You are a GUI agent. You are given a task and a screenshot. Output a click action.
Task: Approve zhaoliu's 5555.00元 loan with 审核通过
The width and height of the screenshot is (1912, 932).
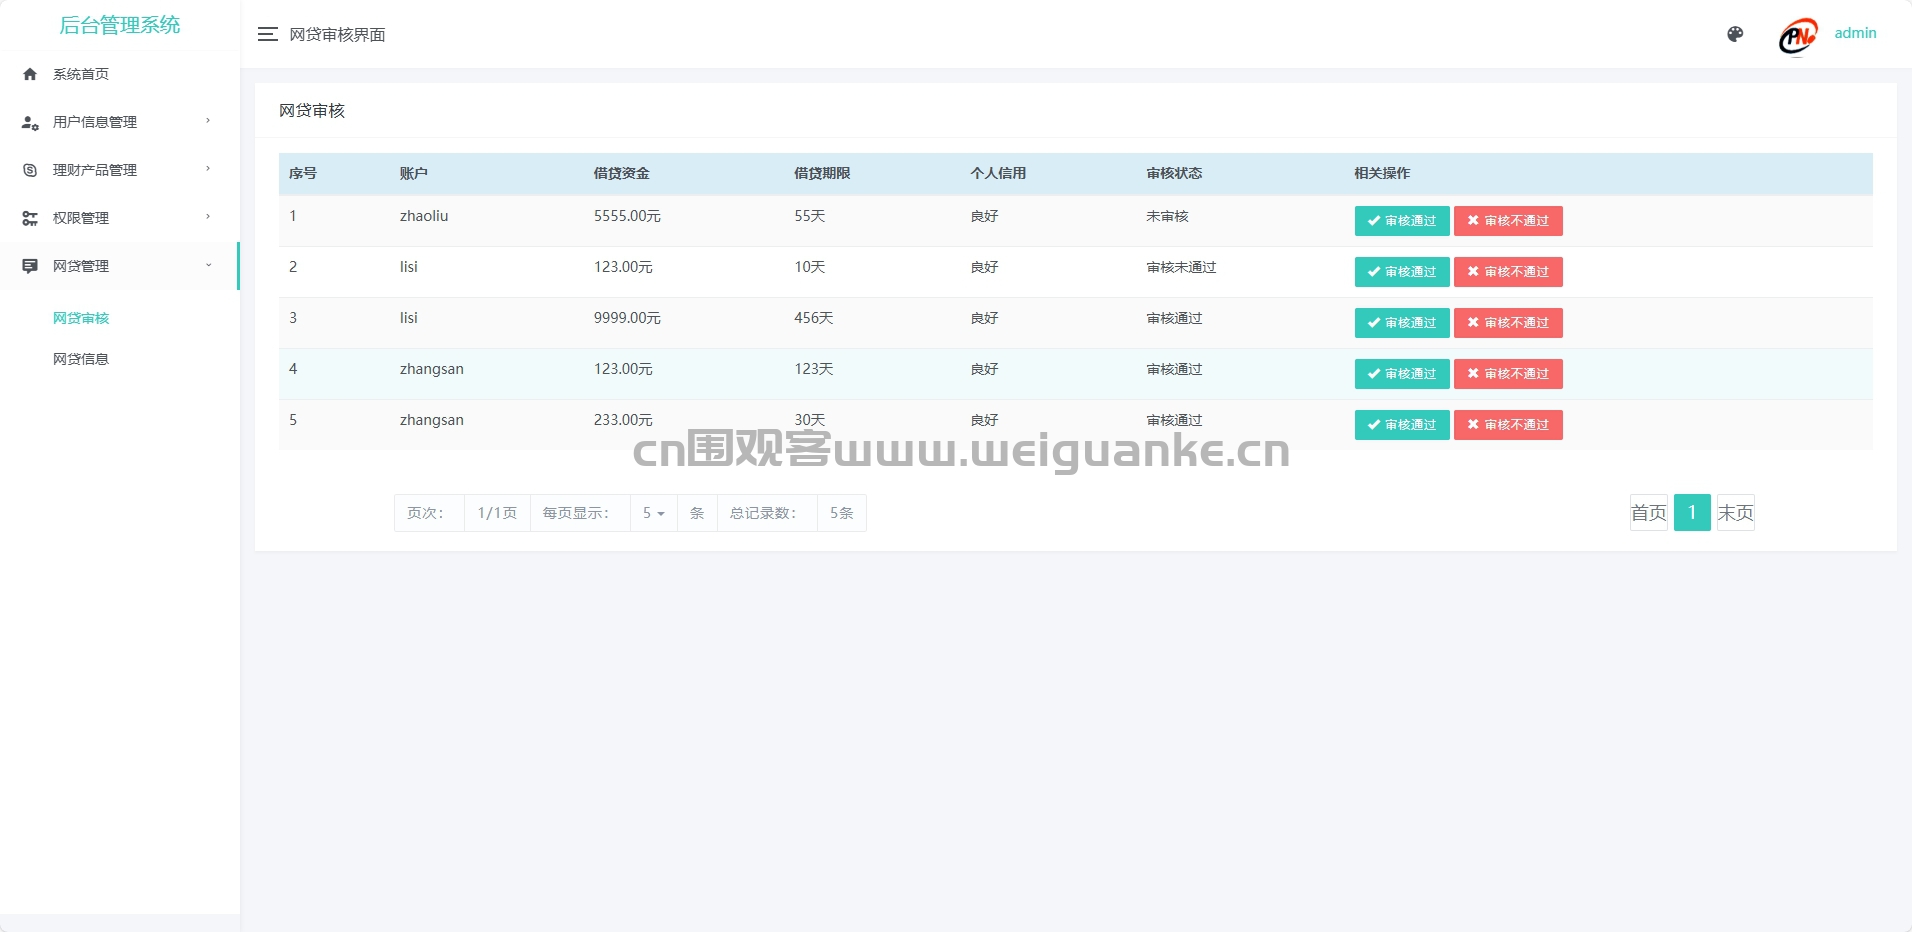[x=1402, y=221]
